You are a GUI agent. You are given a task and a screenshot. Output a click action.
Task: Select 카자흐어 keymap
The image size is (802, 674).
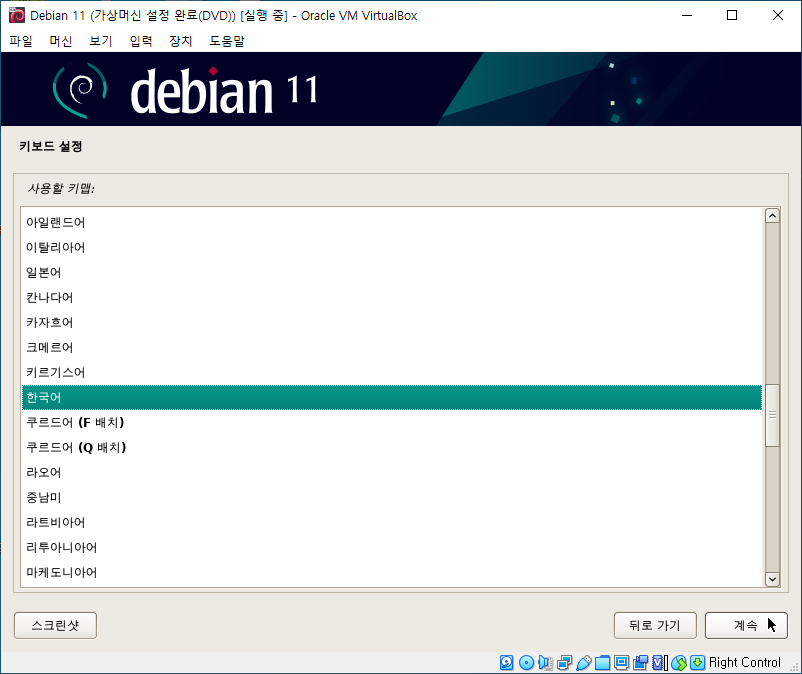click(392, 323)
